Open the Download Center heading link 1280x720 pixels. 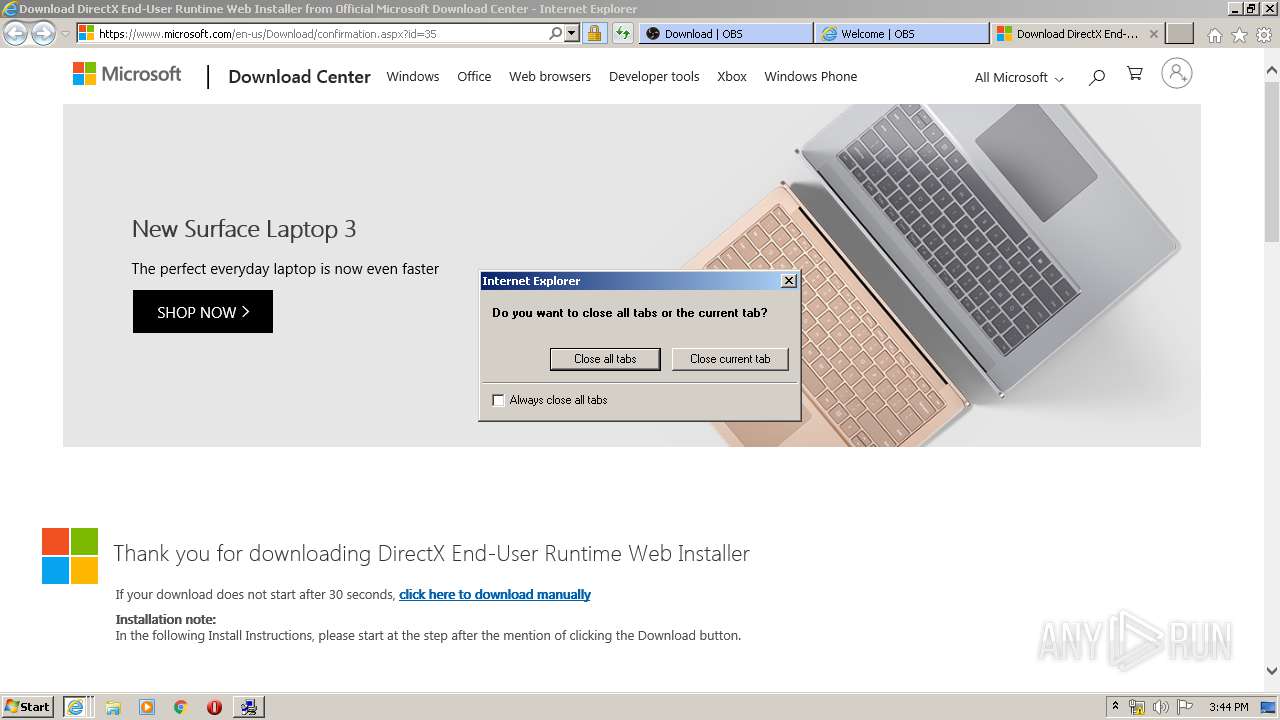(299, 76)
